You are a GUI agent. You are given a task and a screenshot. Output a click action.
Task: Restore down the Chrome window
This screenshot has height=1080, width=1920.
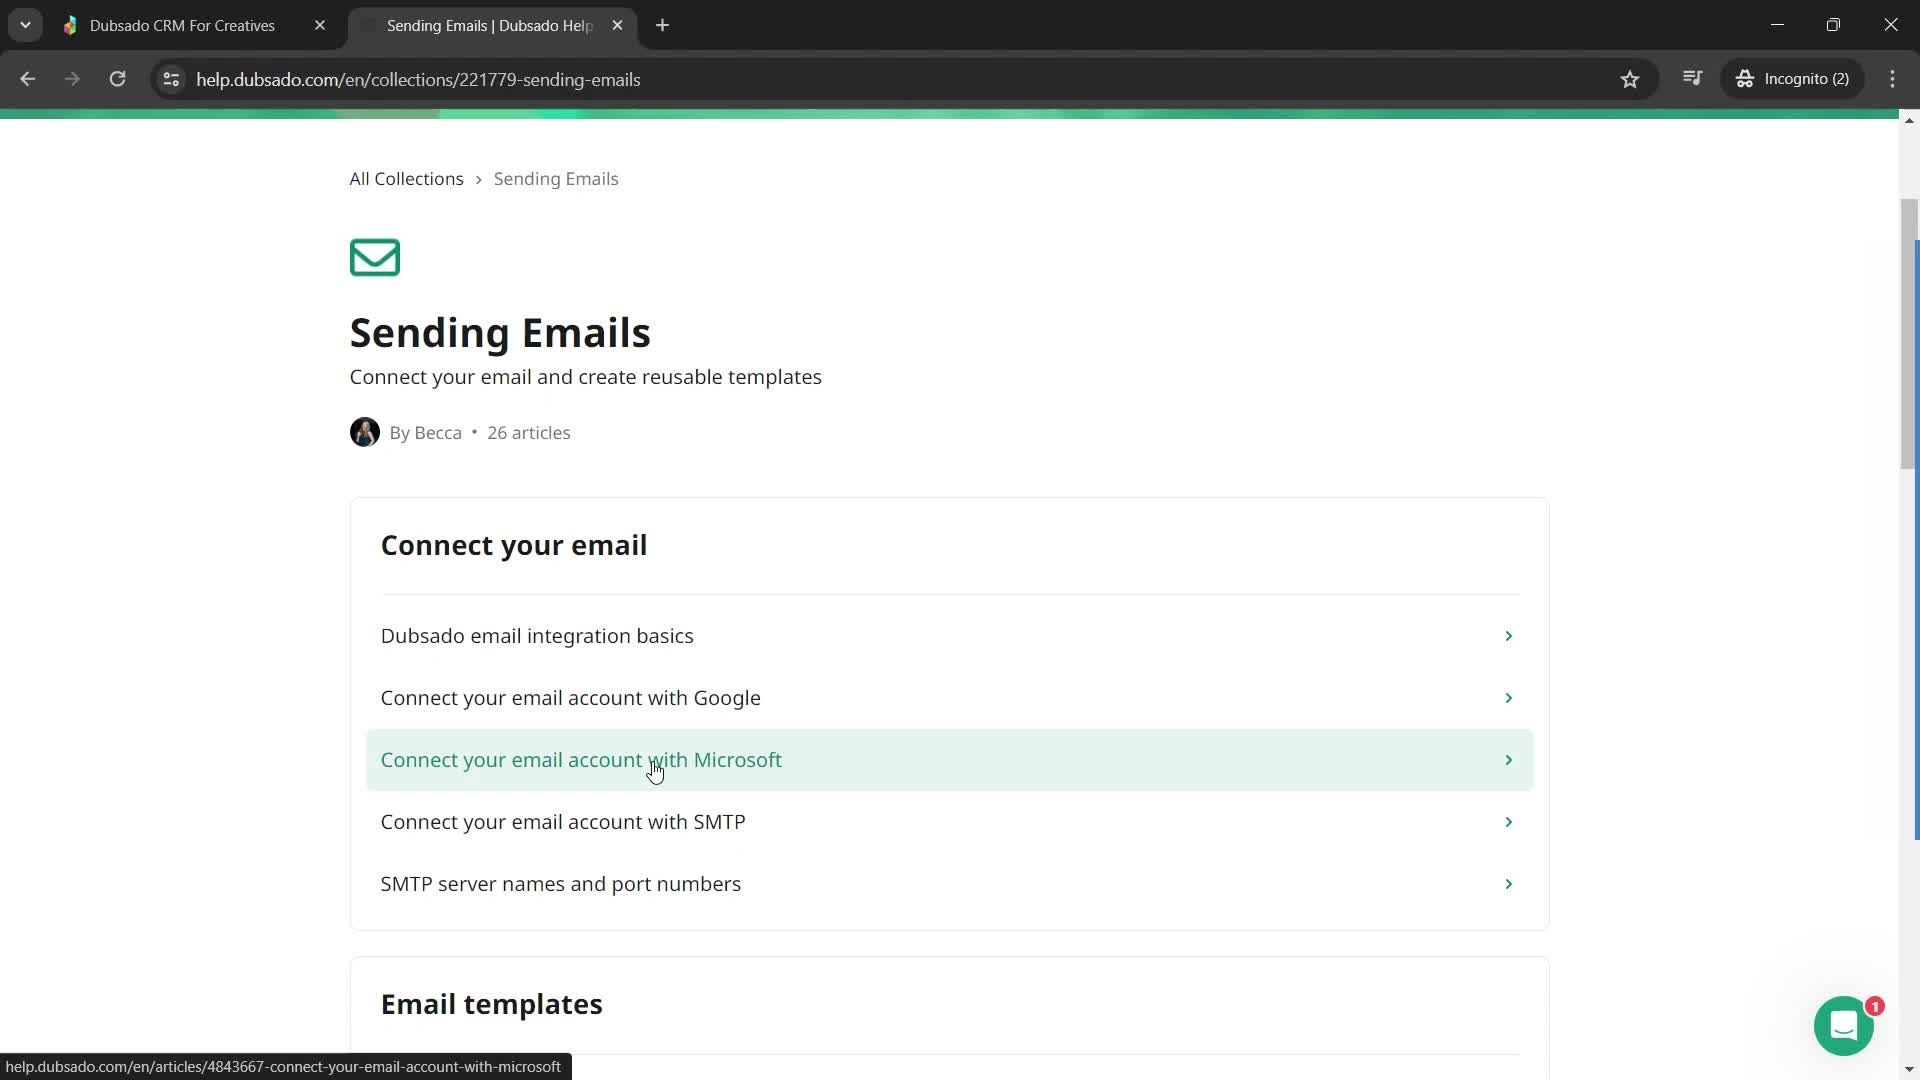pyautogui.click(x=1833, y=25)
